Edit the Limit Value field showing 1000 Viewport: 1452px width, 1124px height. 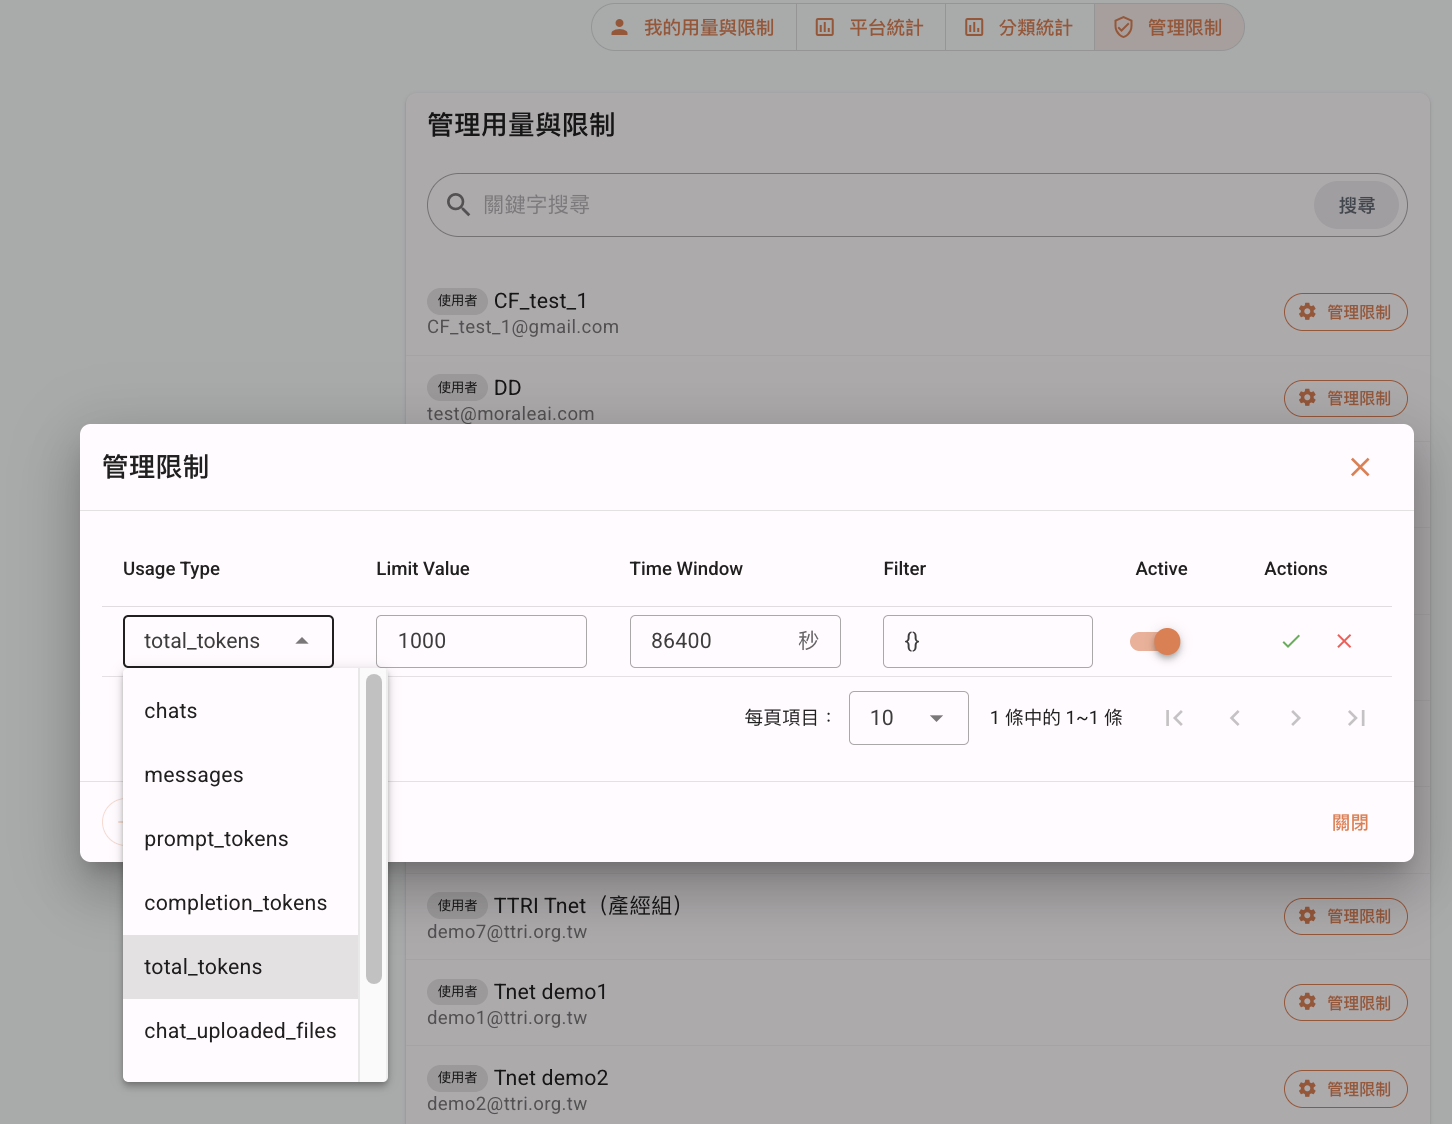coord(481,641)
